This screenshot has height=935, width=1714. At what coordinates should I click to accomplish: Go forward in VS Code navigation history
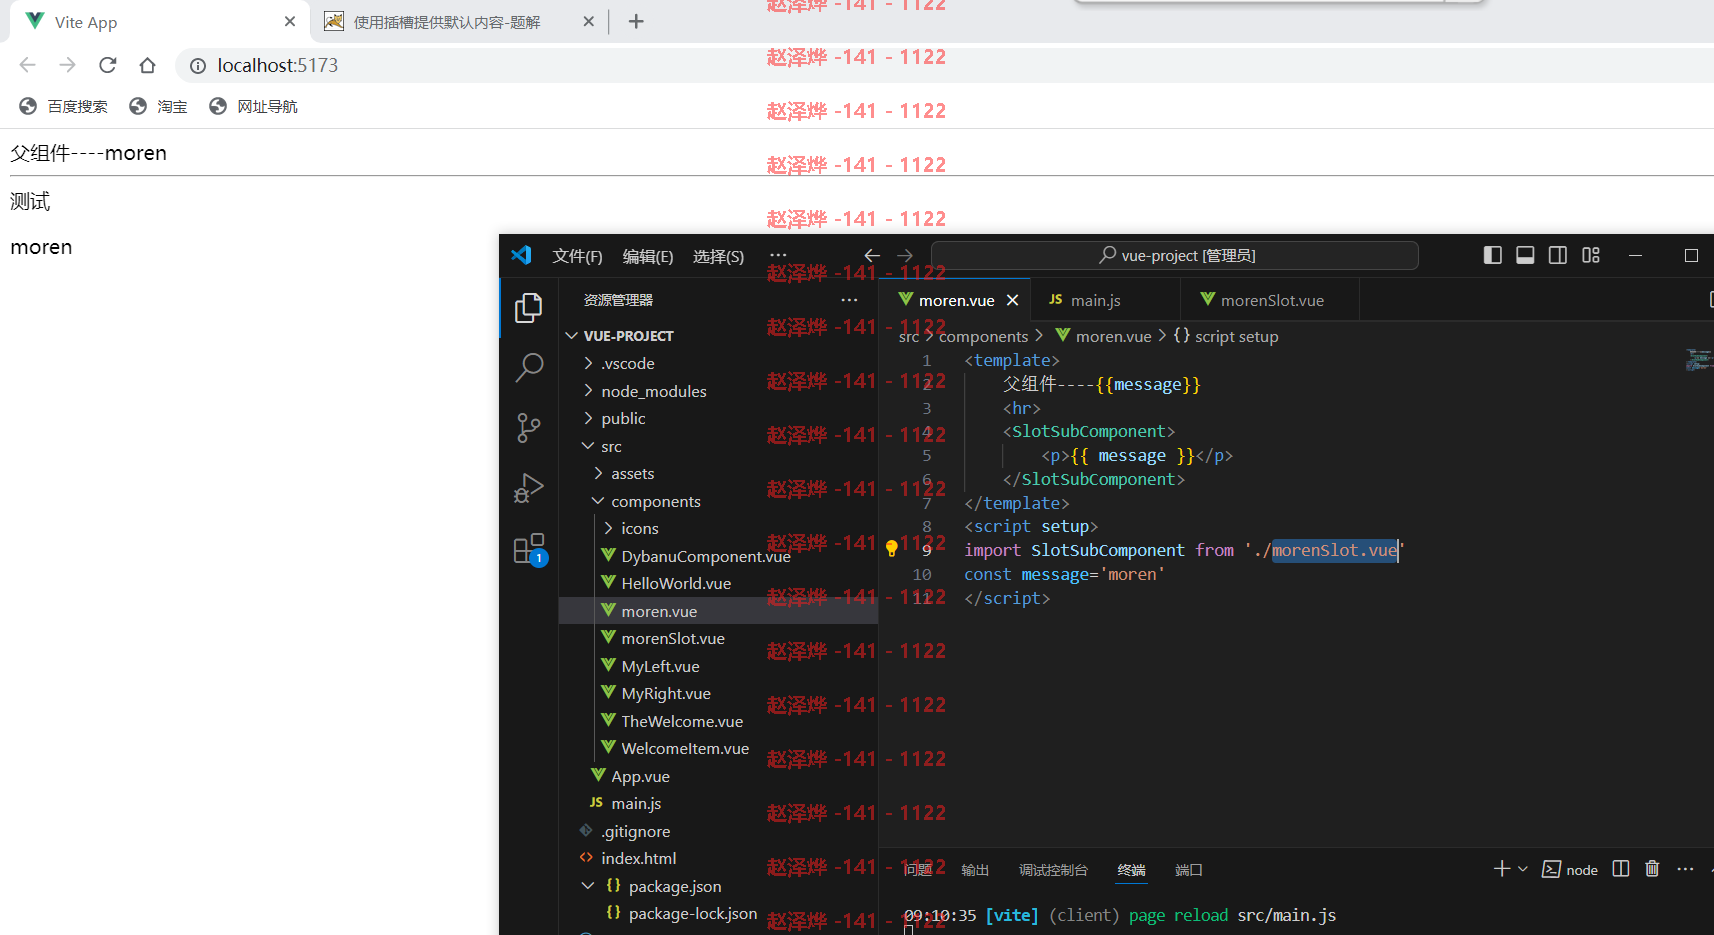[x=905, y=256]
